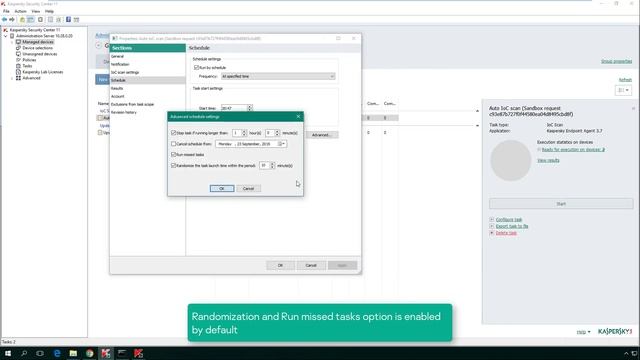Select the IoC scan settings section

pyautogui.click(x=125, y=72)
